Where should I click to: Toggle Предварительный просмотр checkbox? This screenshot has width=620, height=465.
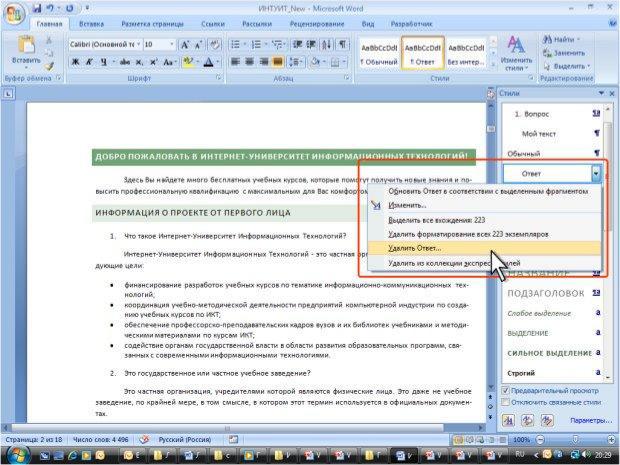point(505,391)
